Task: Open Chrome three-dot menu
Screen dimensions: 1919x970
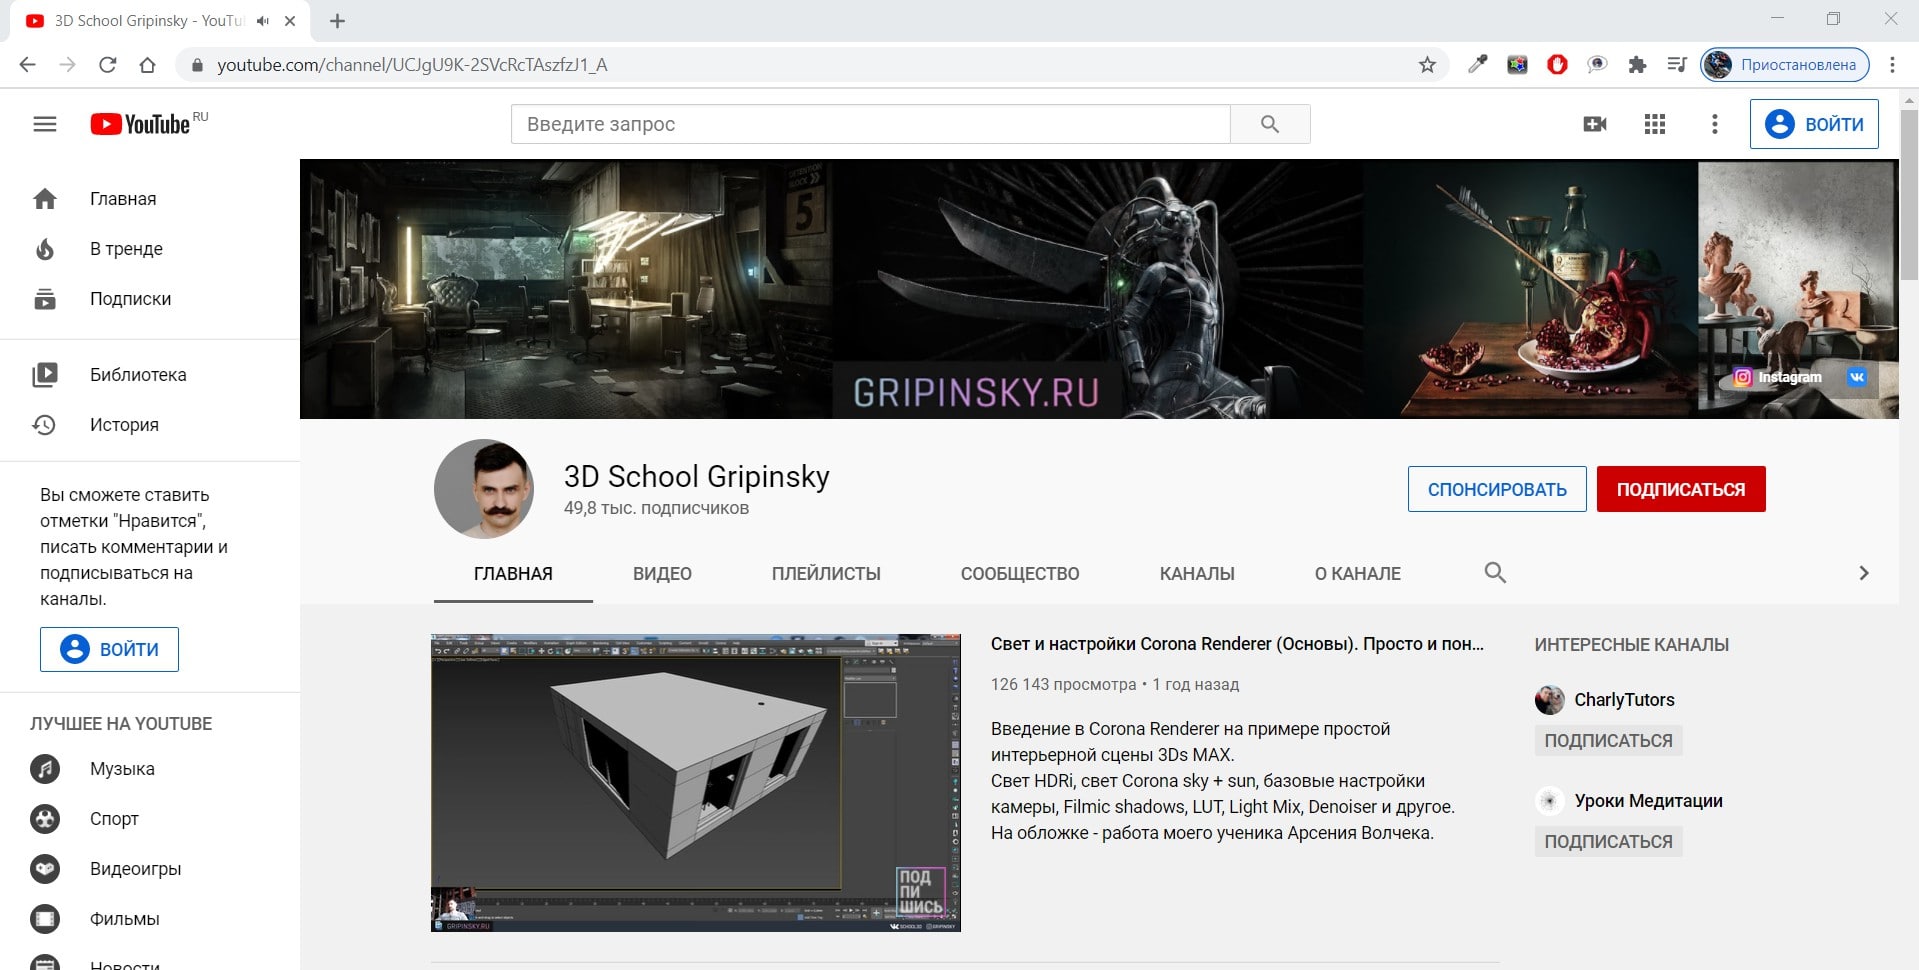Action: (1892, 65)
